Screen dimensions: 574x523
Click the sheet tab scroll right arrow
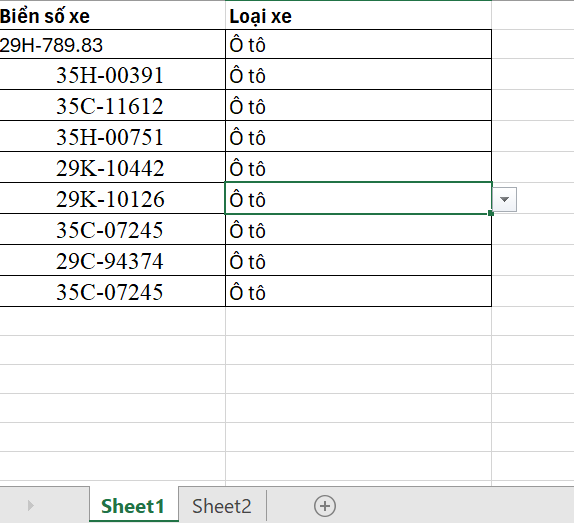[x=30, y=506]
